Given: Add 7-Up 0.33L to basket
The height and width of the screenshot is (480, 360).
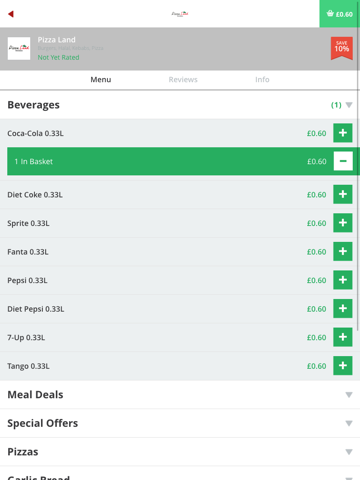Looking at the screenshot, I should tap(343, 337).
